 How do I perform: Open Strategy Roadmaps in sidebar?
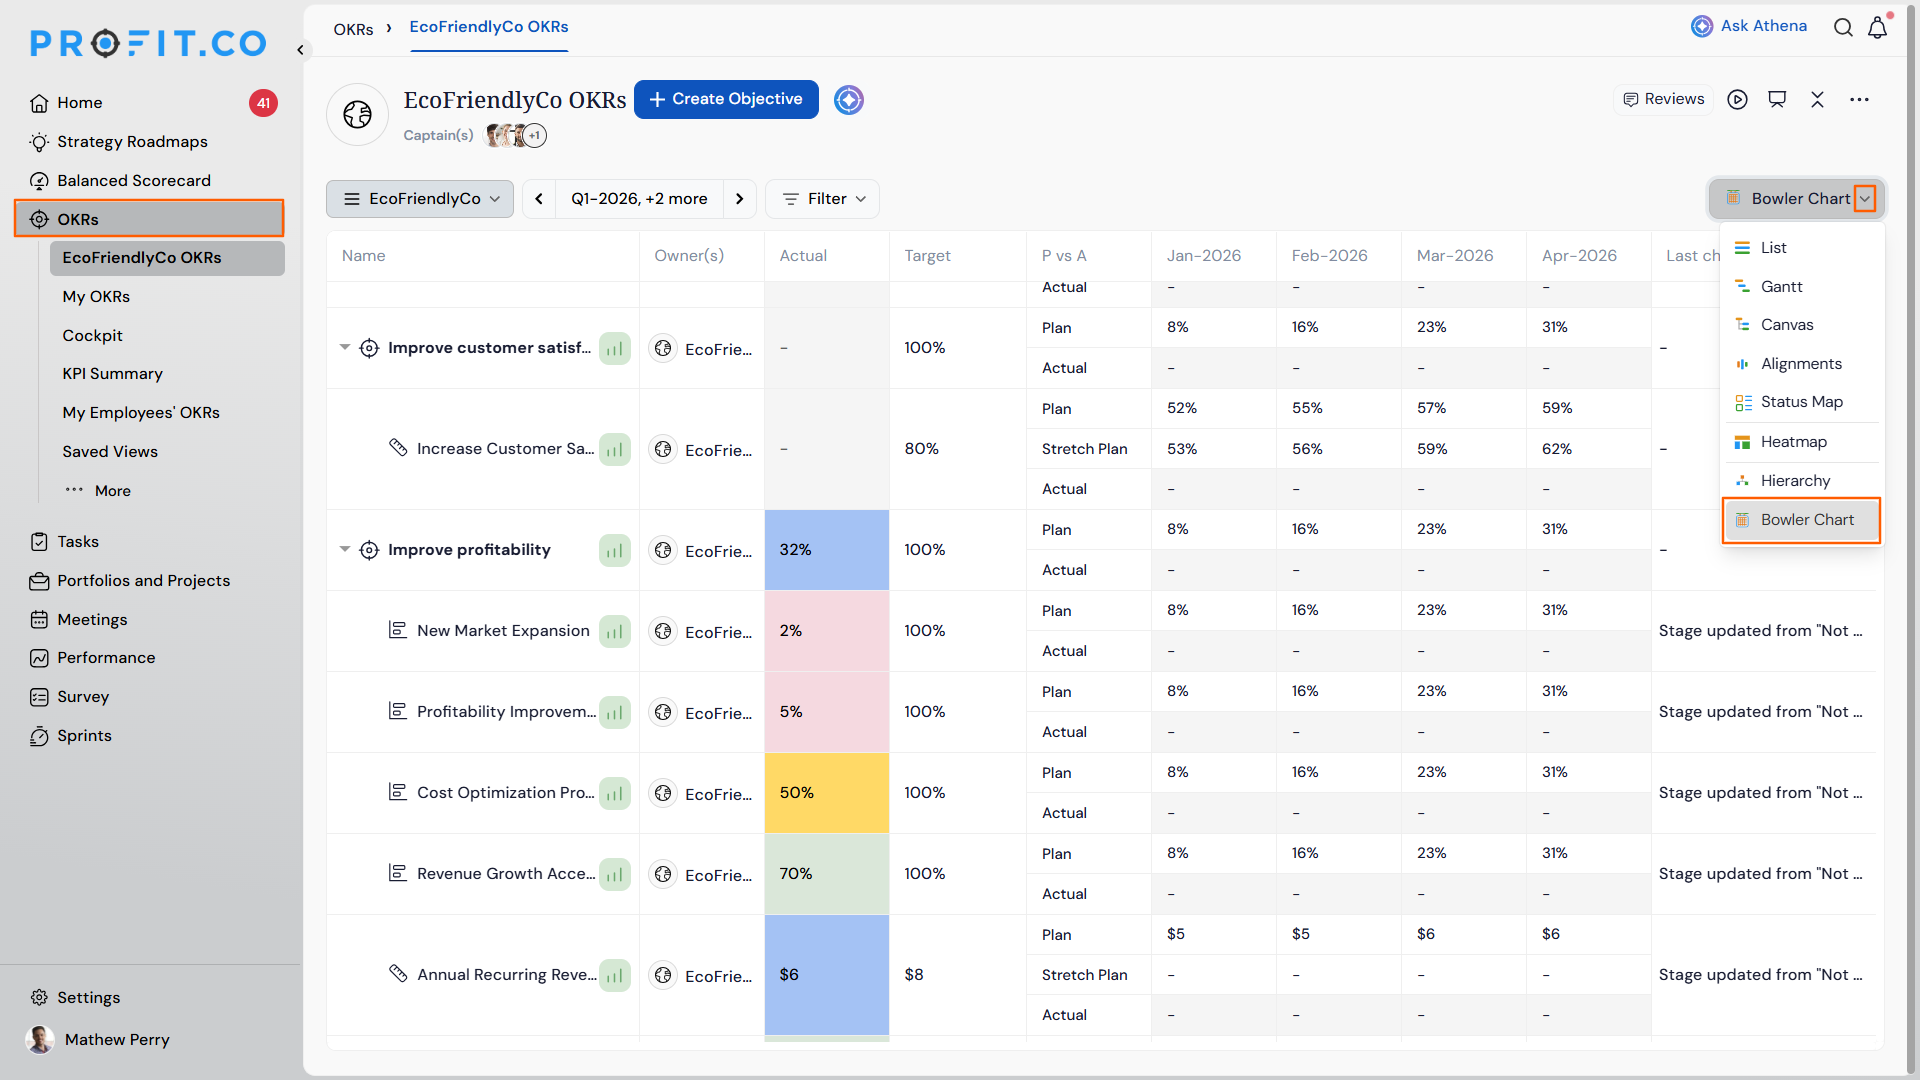(x=132, y=142)
